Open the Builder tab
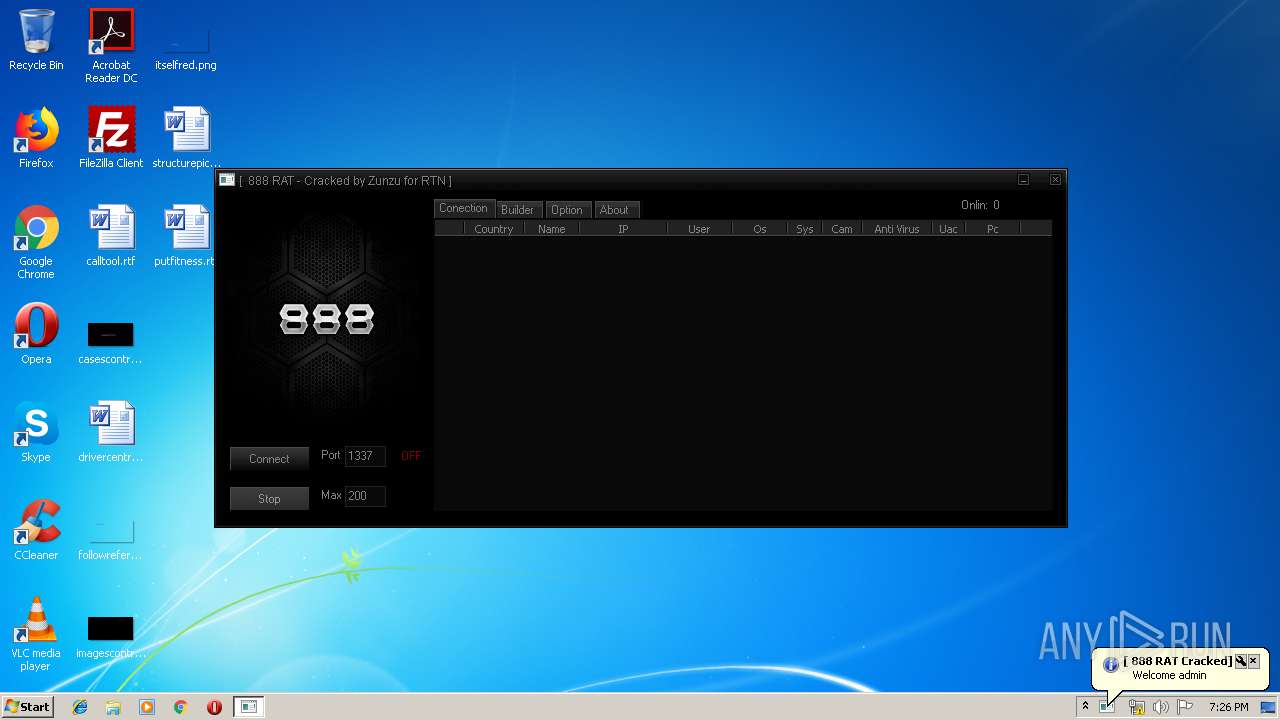 [518, 210]
